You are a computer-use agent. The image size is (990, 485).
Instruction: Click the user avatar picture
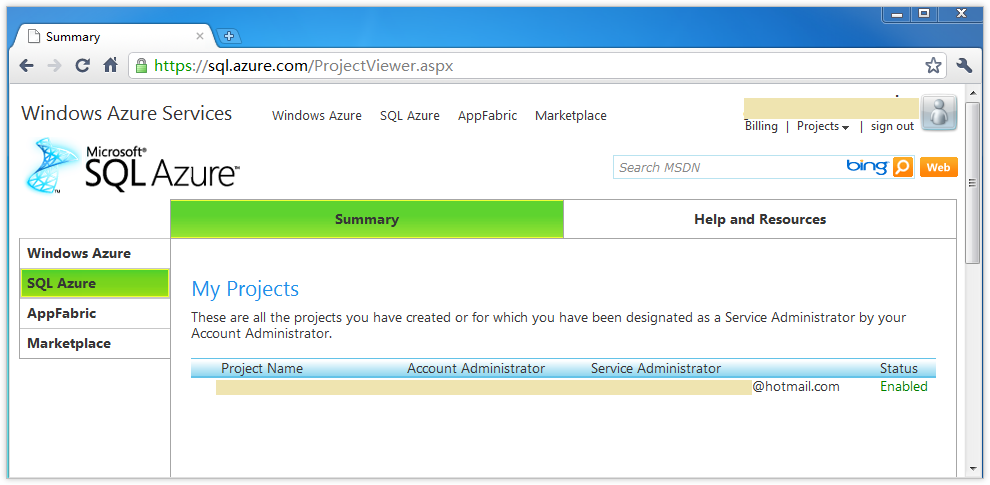click(x=939, y=112)
